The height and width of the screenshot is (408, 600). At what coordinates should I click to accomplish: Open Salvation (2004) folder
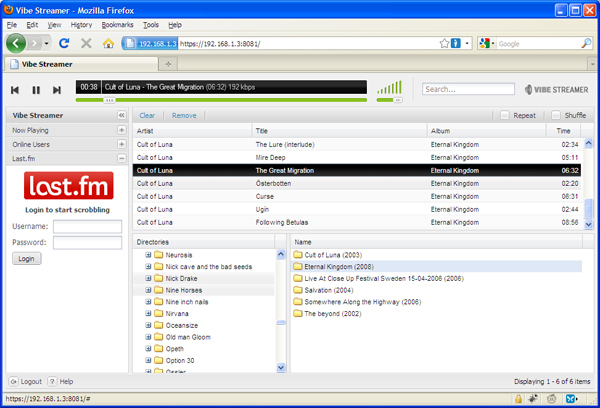(x=323, y=290)
